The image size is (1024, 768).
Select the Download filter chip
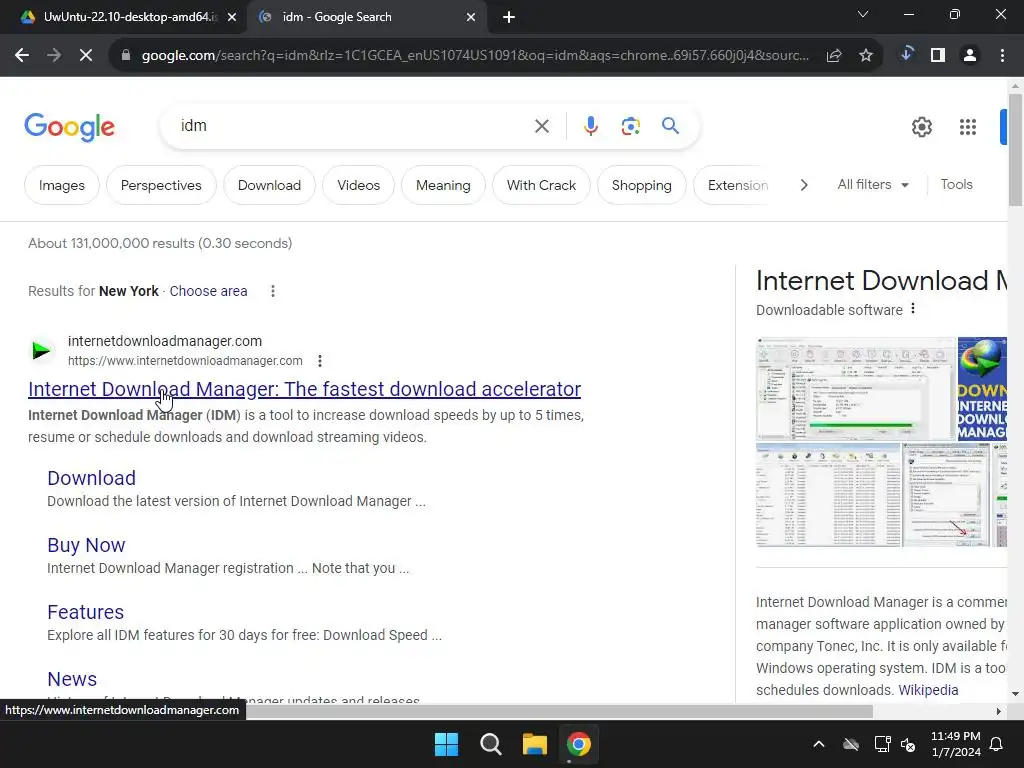click(x=269, y=185)
